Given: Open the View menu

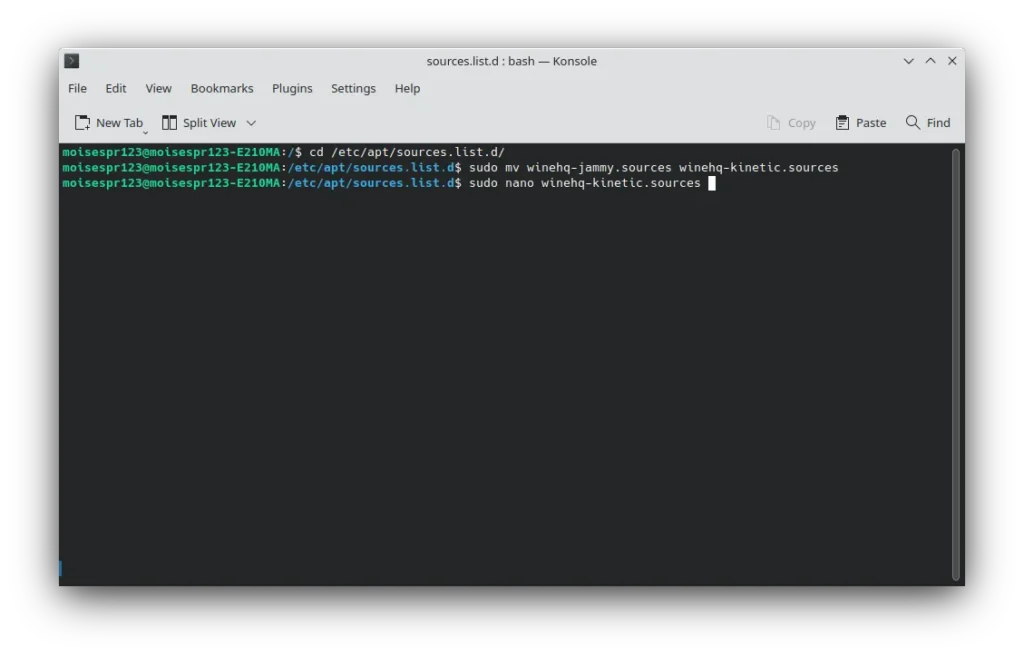Looking at the screenshot, I should [158, 89].
